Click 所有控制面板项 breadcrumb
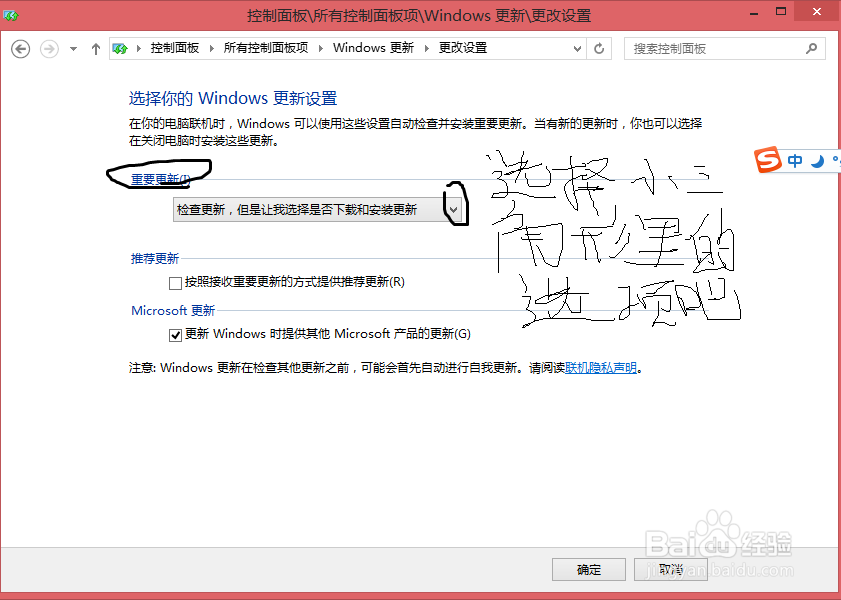Screen dimensions: 841x600 [266, 48]
